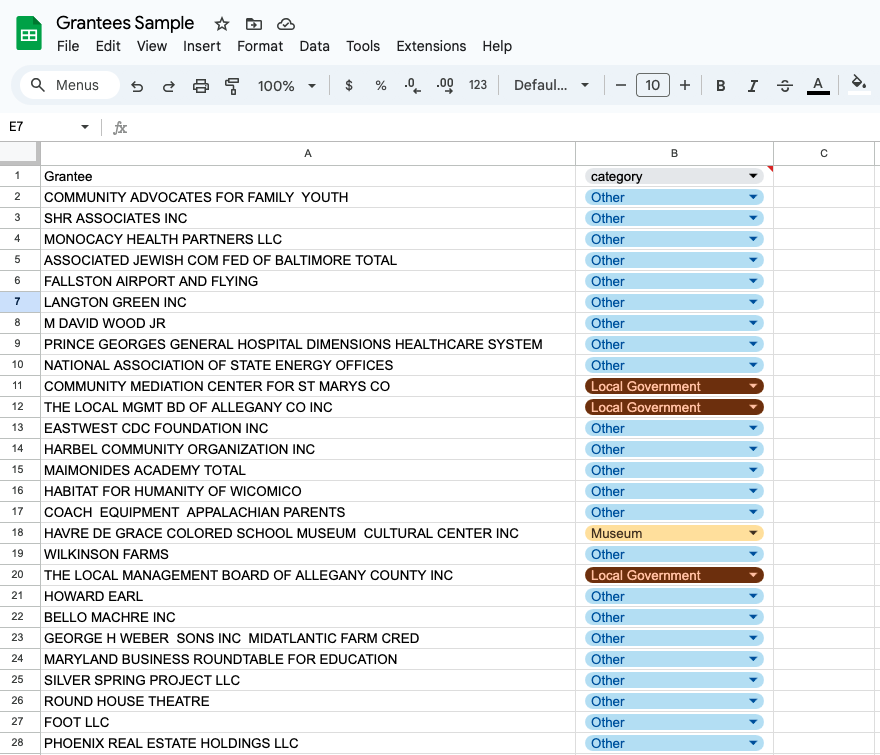The width and height of the screenshot is (880, 755).
Task: Click the Name Box showing E7
Action: click(x=49, y=127)
